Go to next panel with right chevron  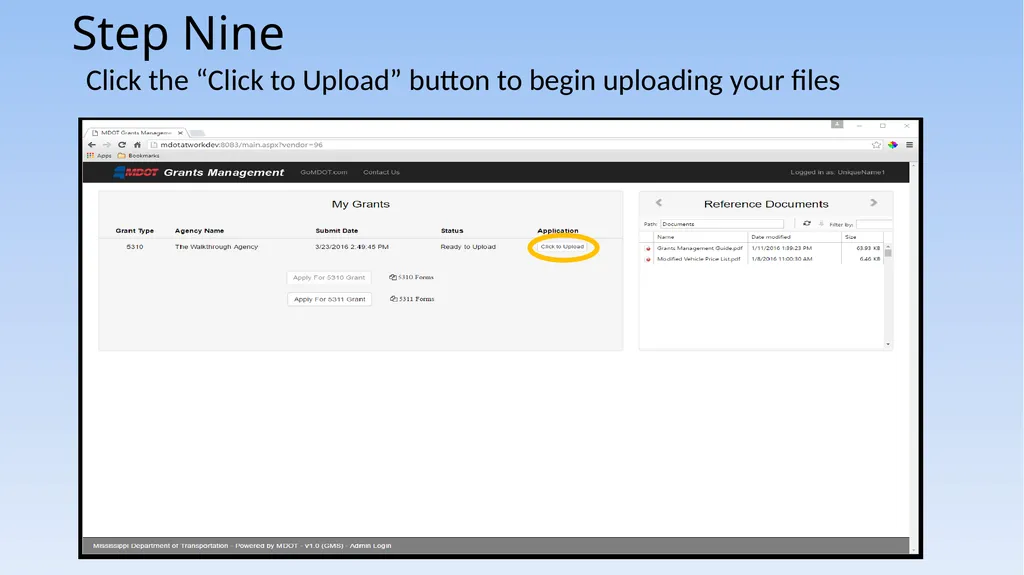pos(874,203)
